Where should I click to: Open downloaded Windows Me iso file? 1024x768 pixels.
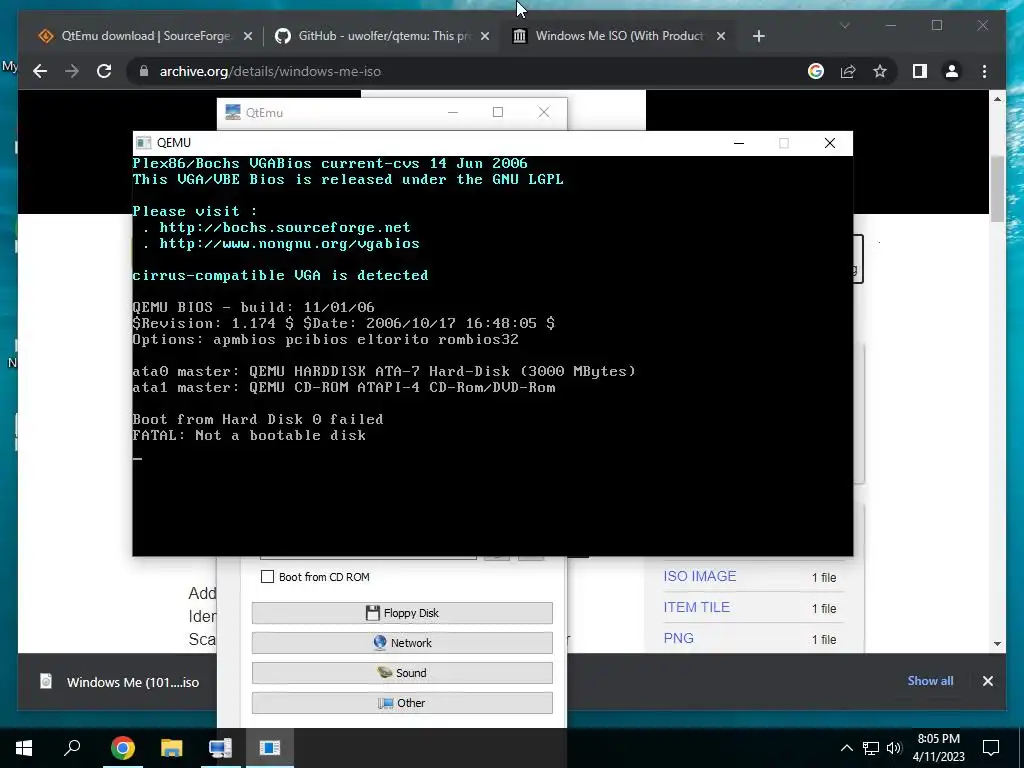(x=120, y=682)
